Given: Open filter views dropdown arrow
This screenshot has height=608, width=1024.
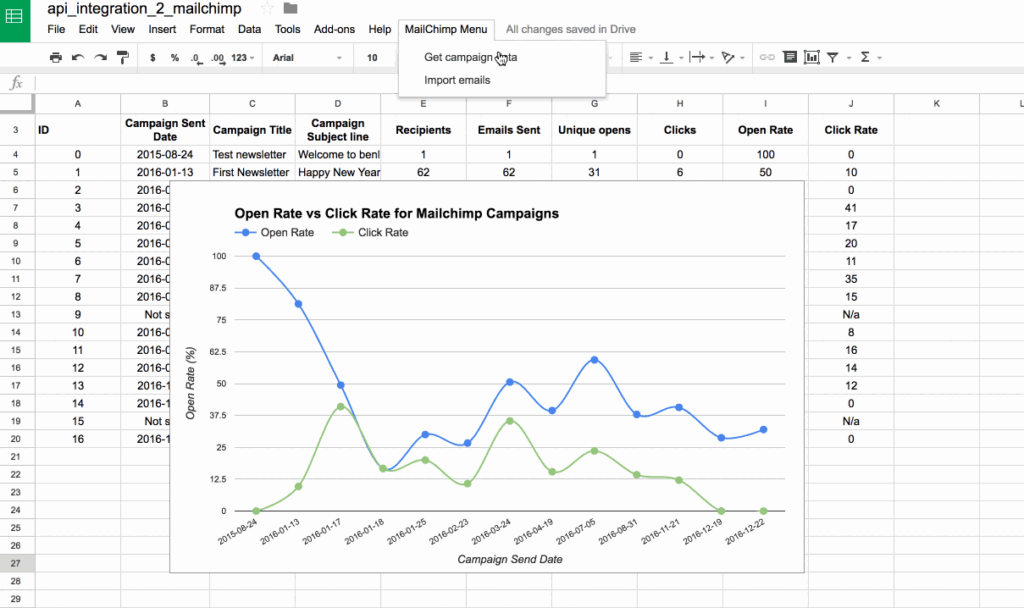Looking at the screenshot, I should point(849,57).
